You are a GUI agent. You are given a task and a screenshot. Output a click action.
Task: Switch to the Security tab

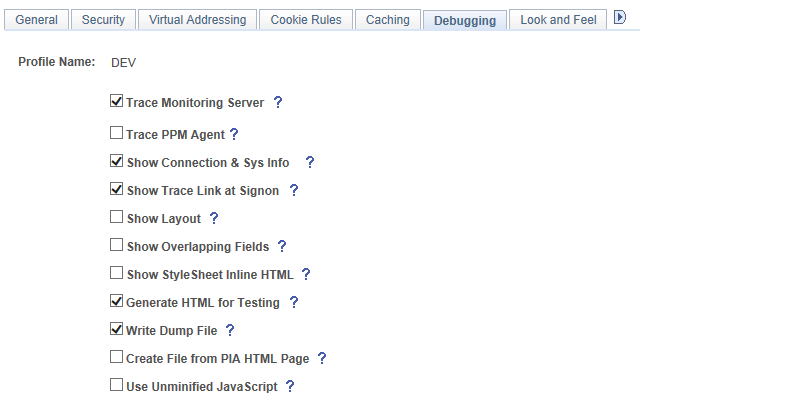point(103,20)
